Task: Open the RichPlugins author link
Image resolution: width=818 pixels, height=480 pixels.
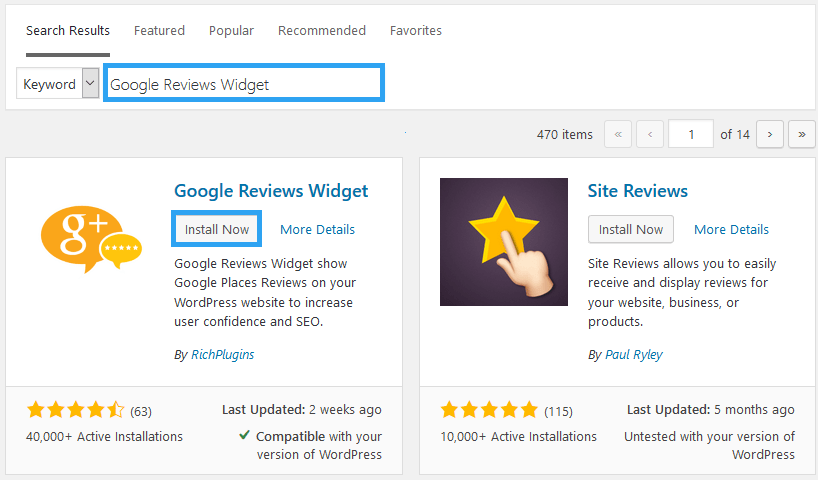Action: [x=222, y=355]
